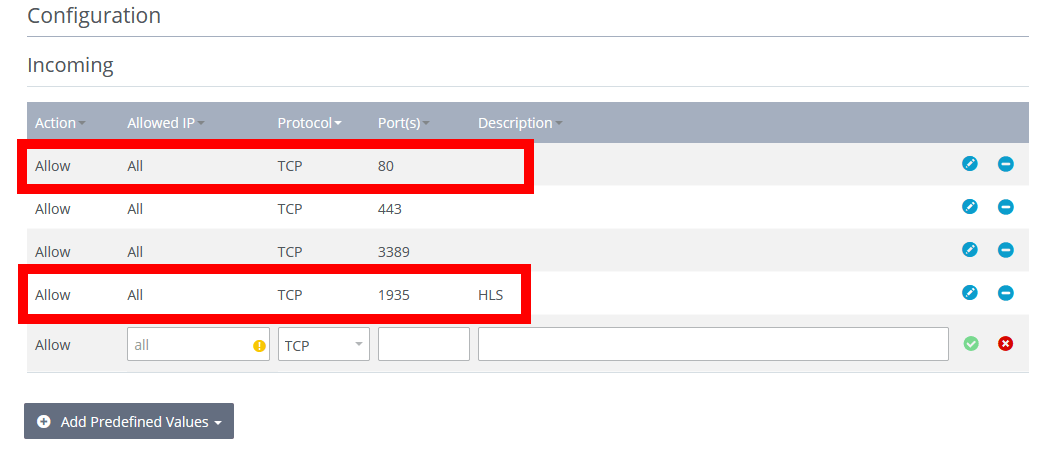1054x463 pixels.
Task: Sort by Port(s) column header
Action: pos(403,123)
